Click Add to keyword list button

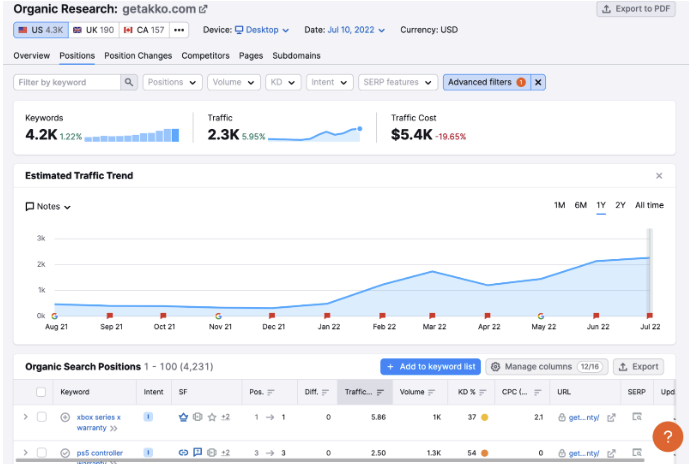pos(430,367)
